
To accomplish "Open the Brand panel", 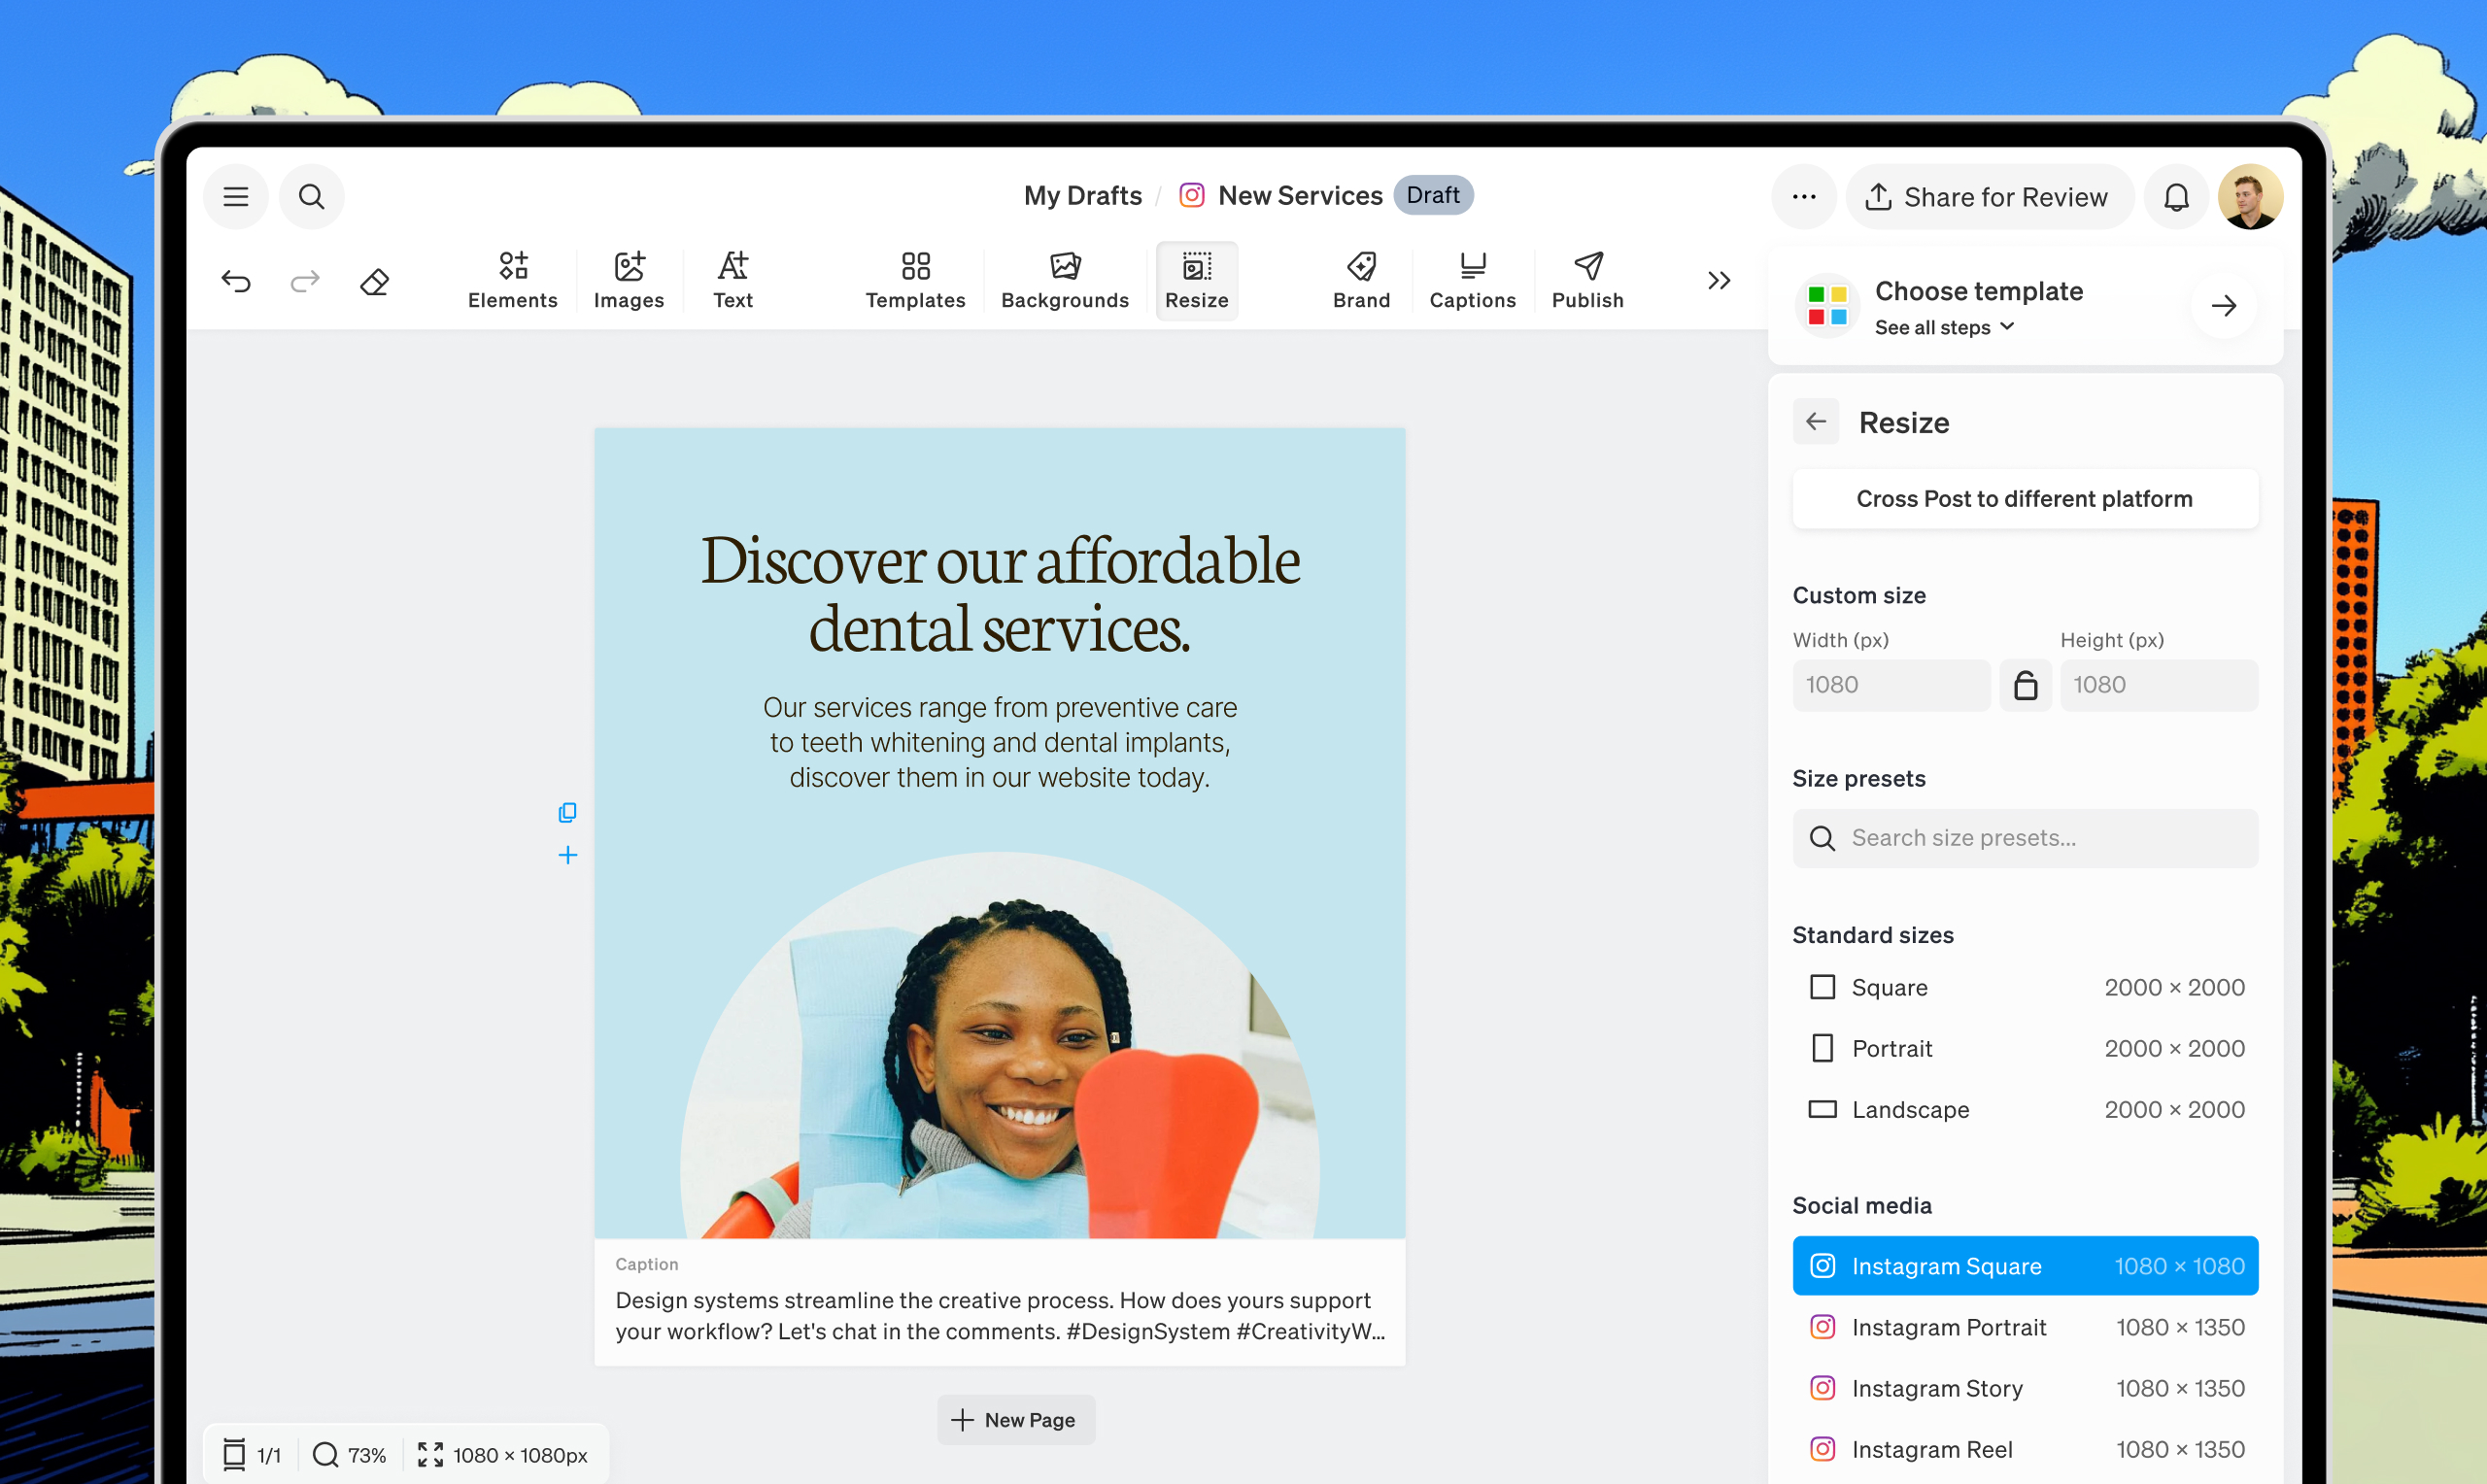I will click(x=1362, y=281).
